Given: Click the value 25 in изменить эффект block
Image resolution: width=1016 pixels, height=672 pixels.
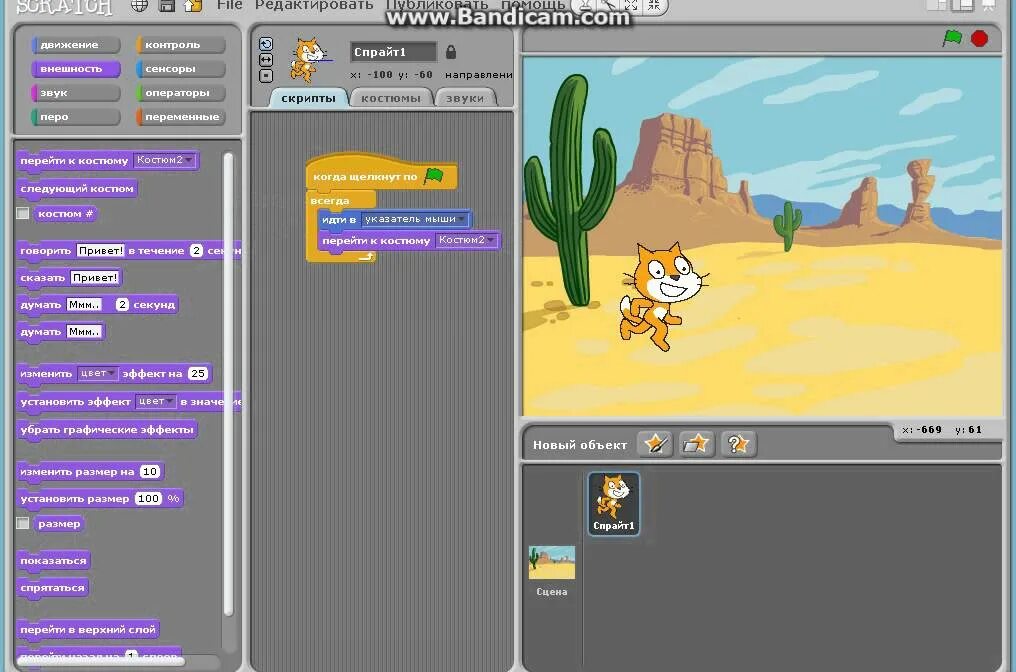Looking at the screenshot, I should [198, 373].
